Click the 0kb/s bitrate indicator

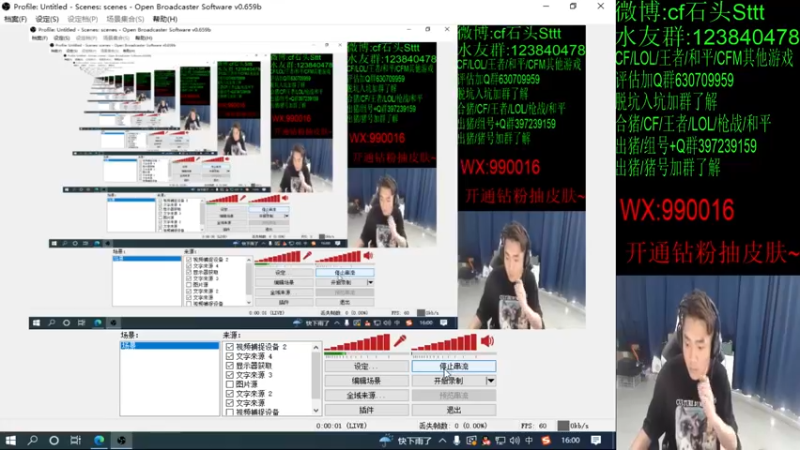[x=573, y=426]
